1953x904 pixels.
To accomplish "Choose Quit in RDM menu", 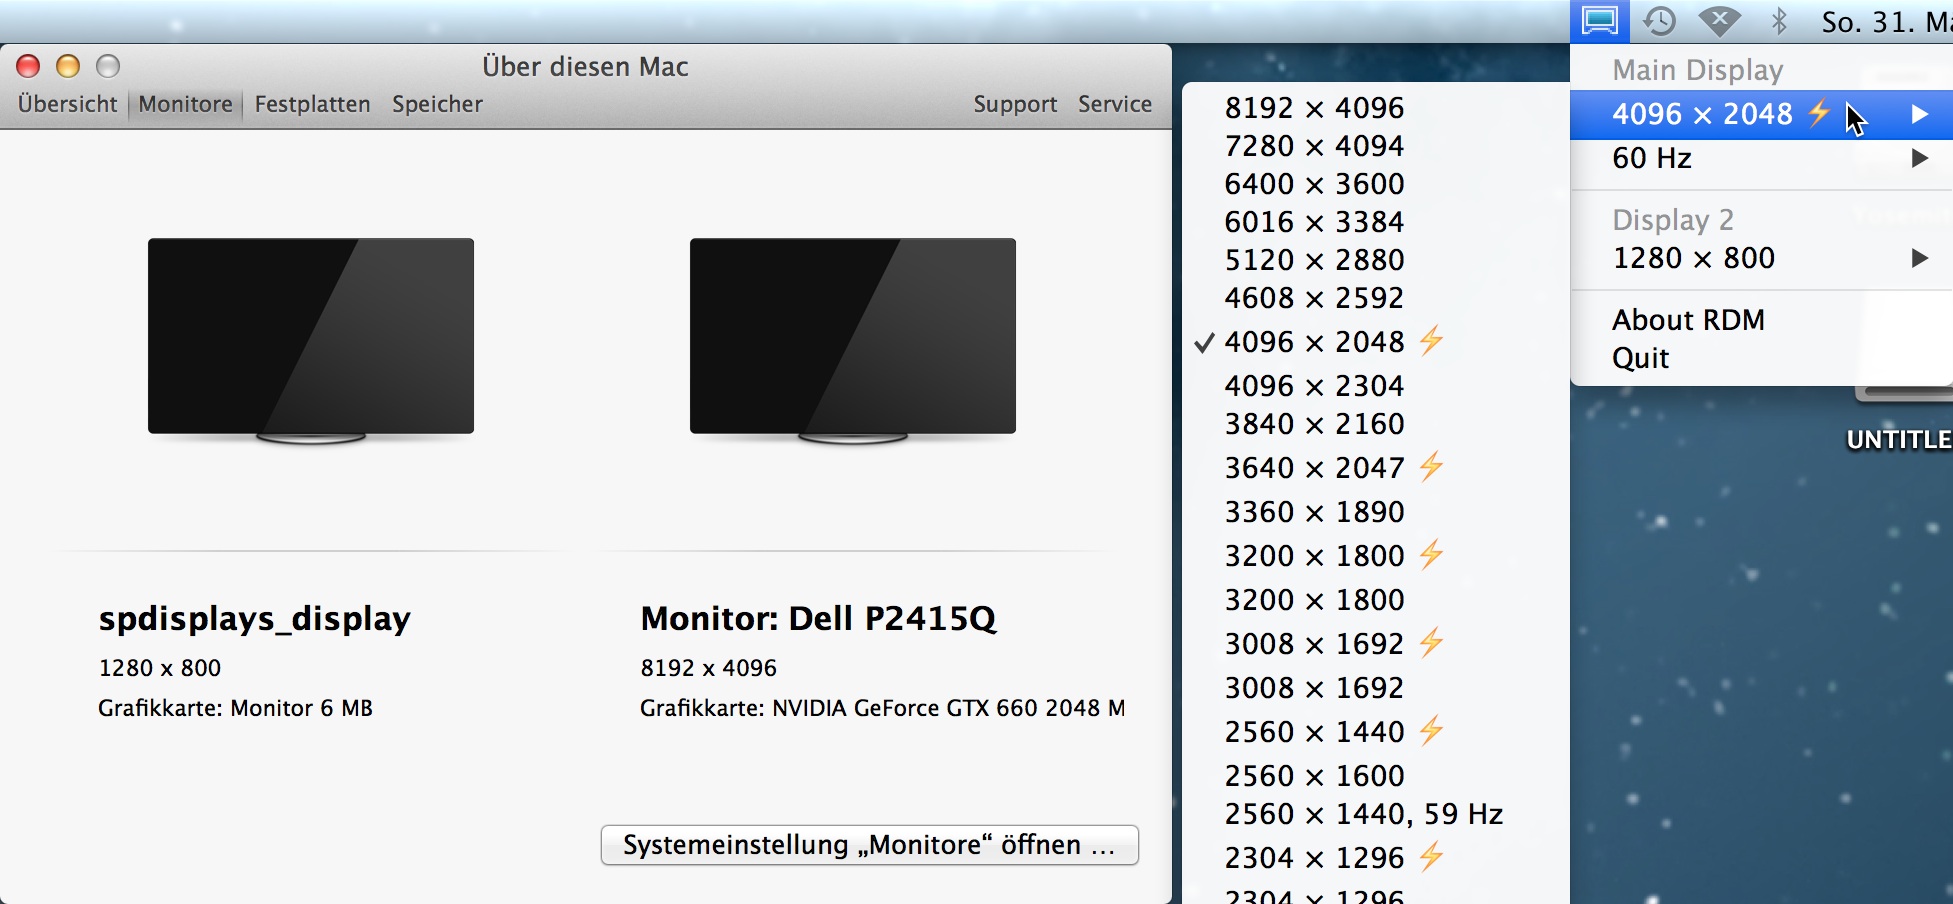I will pos(1640,358).
